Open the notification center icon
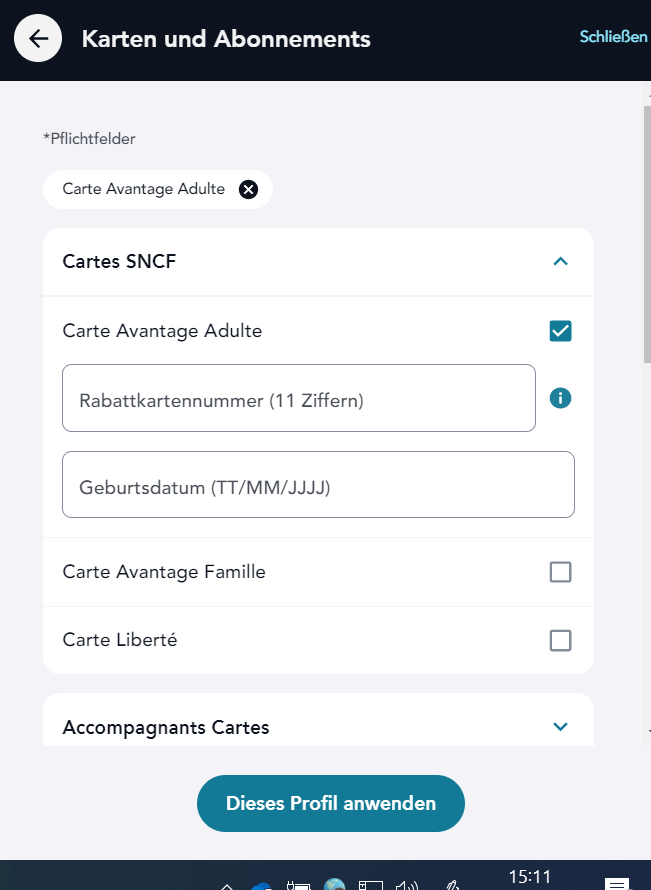 point(618,884)
